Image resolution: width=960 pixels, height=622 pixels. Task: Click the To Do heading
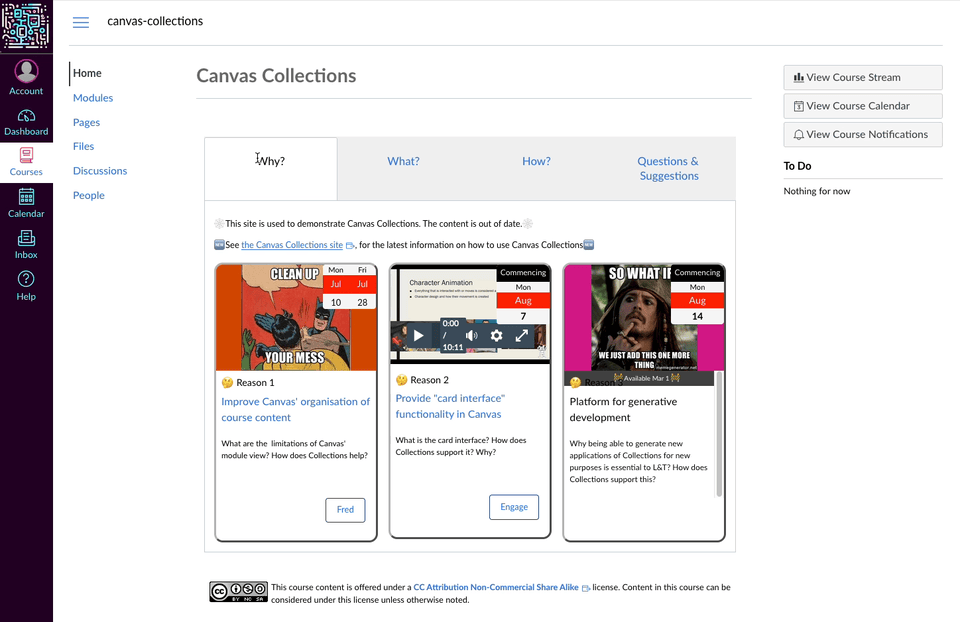pos(797,166)
